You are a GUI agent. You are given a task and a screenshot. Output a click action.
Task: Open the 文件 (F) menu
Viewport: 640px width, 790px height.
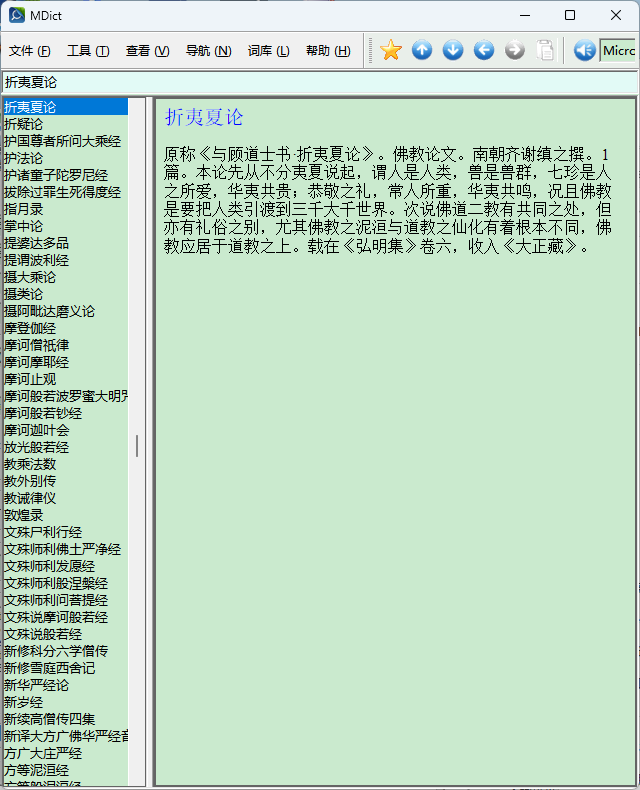coord(30,51)
